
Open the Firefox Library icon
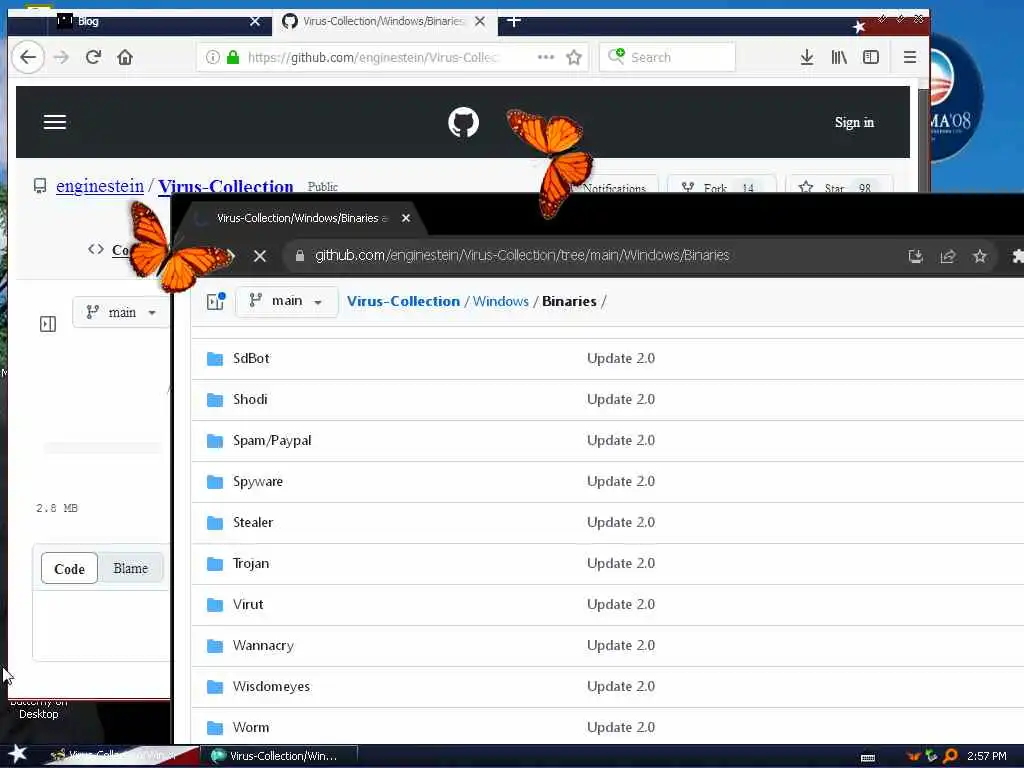(x=839, y=57)
